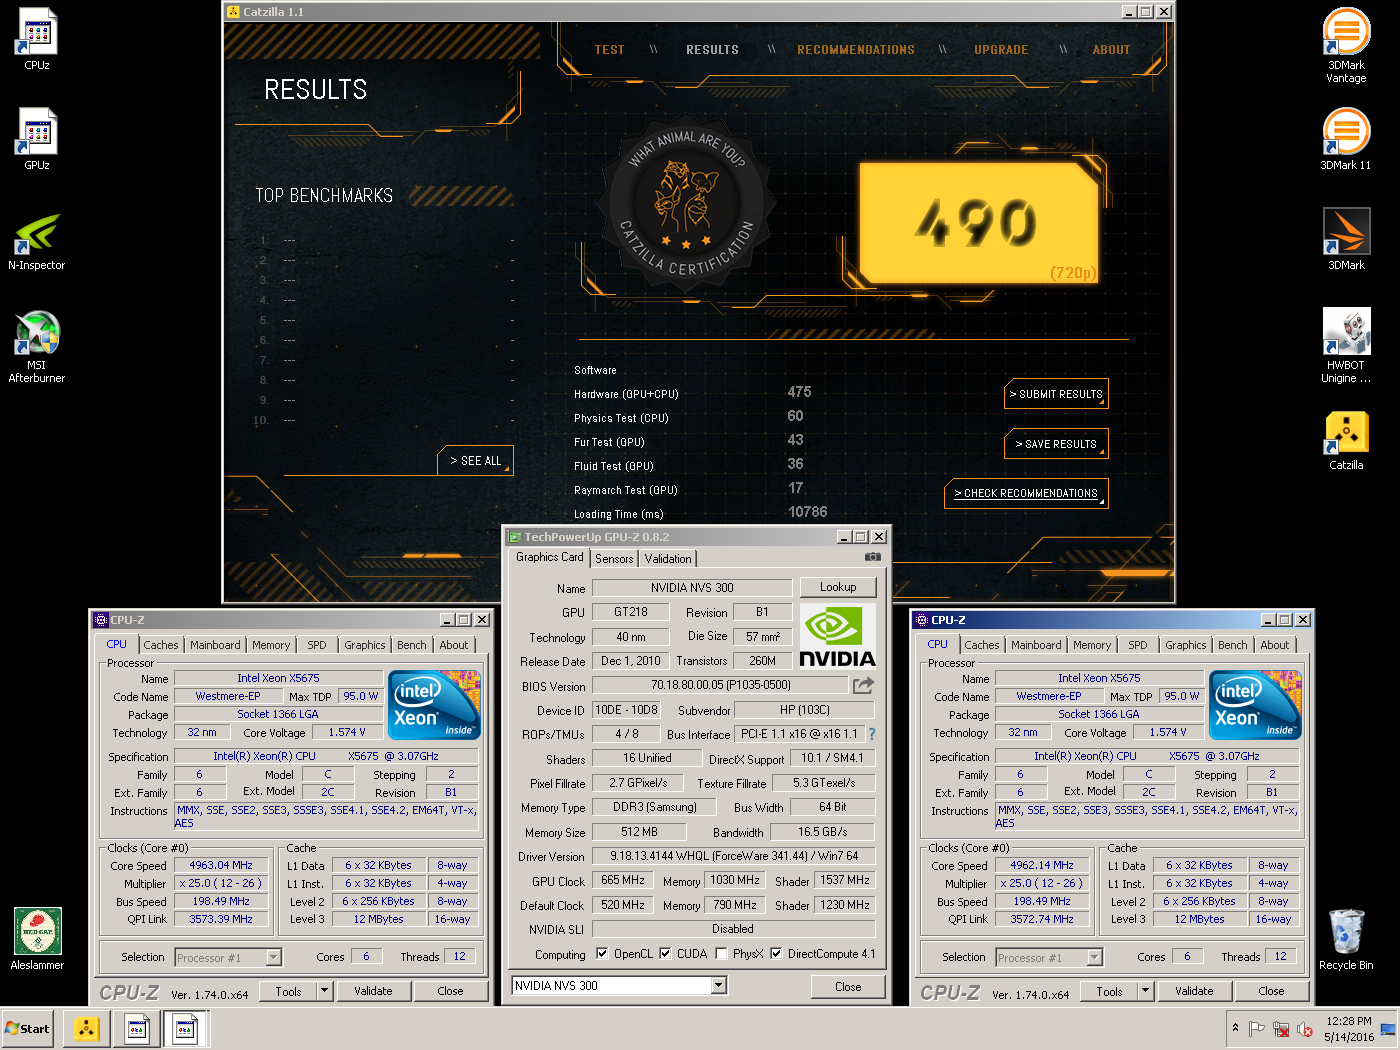Click the first CPU-Z taskbar button
Image resolution: width=1400 pixels, height=1050 pixels.
click(137, 1028)
